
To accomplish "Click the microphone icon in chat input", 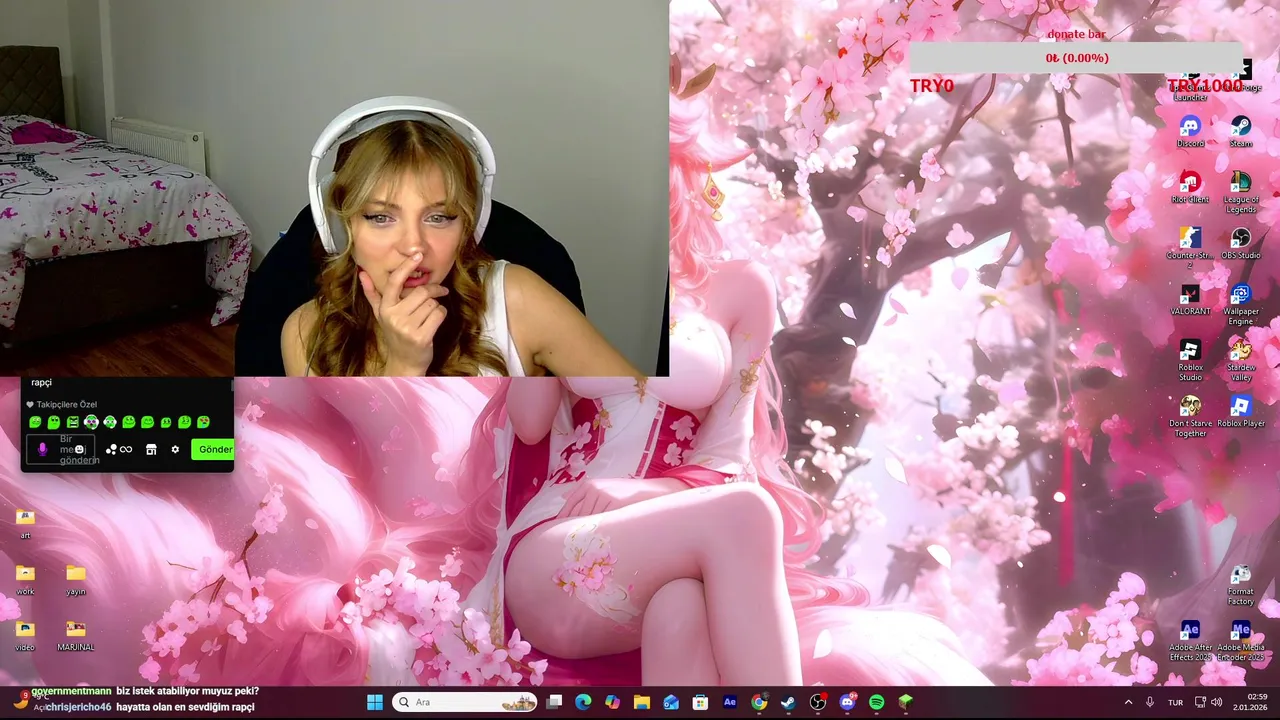I will [42, 450].
